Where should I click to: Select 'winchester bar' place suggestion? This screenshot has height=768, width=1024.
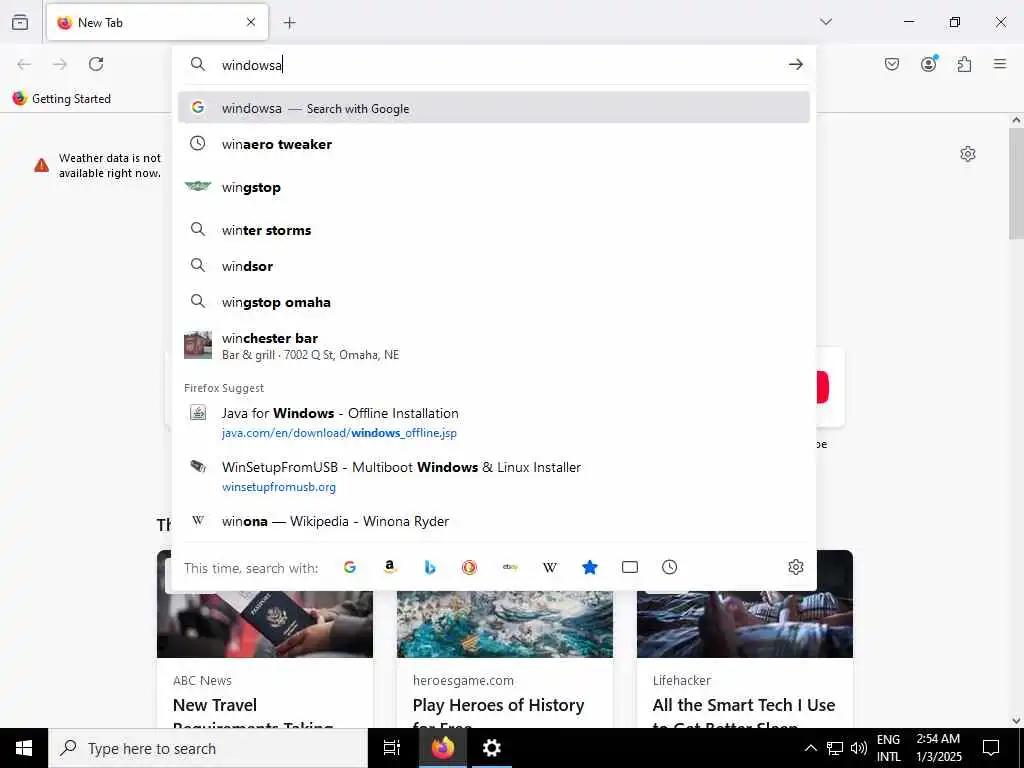click(494, 345)
